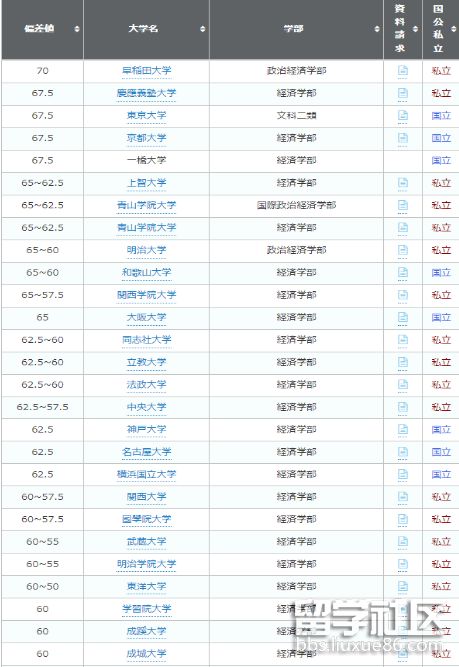Sort the table by 学部 column arrows
The height and width of the screenshot is (667, 459).
(x=377, y=29)
